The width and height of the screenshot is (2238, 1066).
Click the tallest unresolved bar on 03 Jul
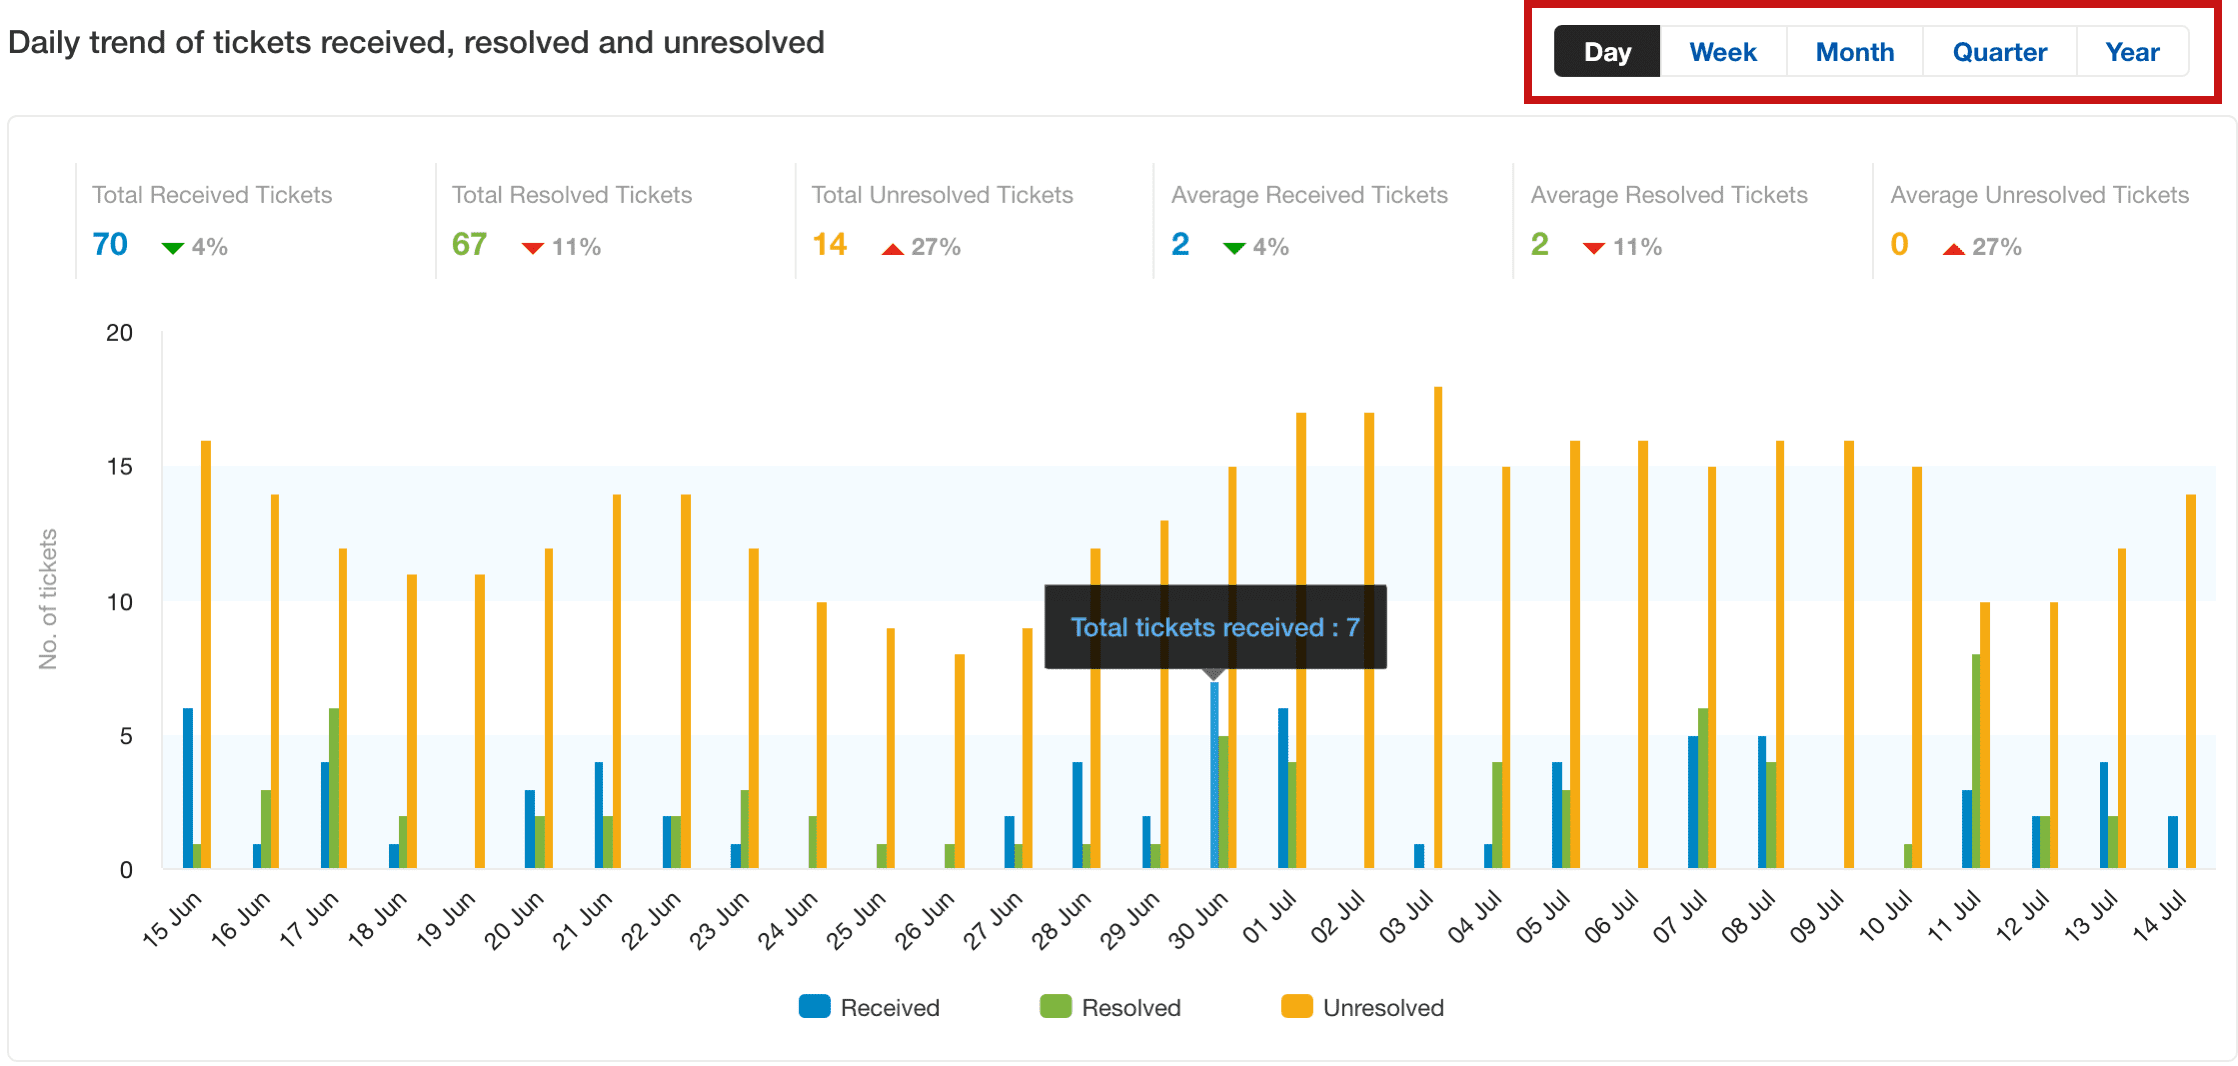pyautogui.click(x=1438, y=627)
